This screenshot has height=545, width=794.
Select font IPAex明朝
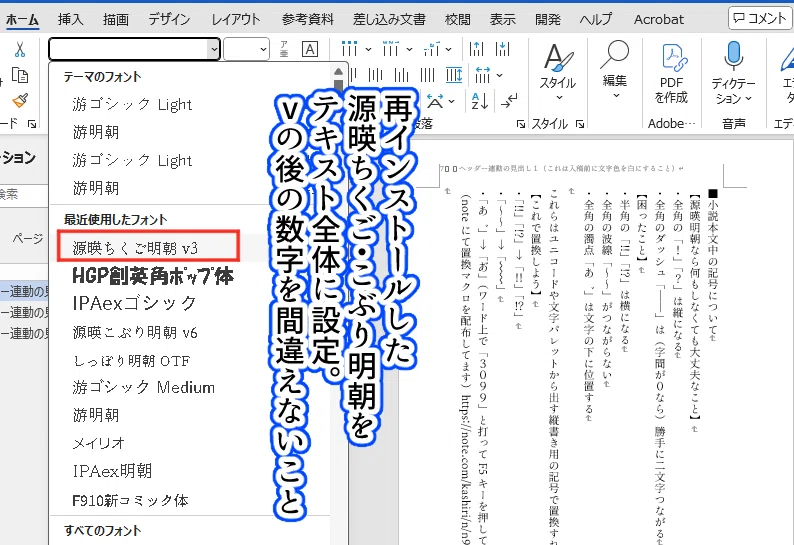click(x=112, y=471)
